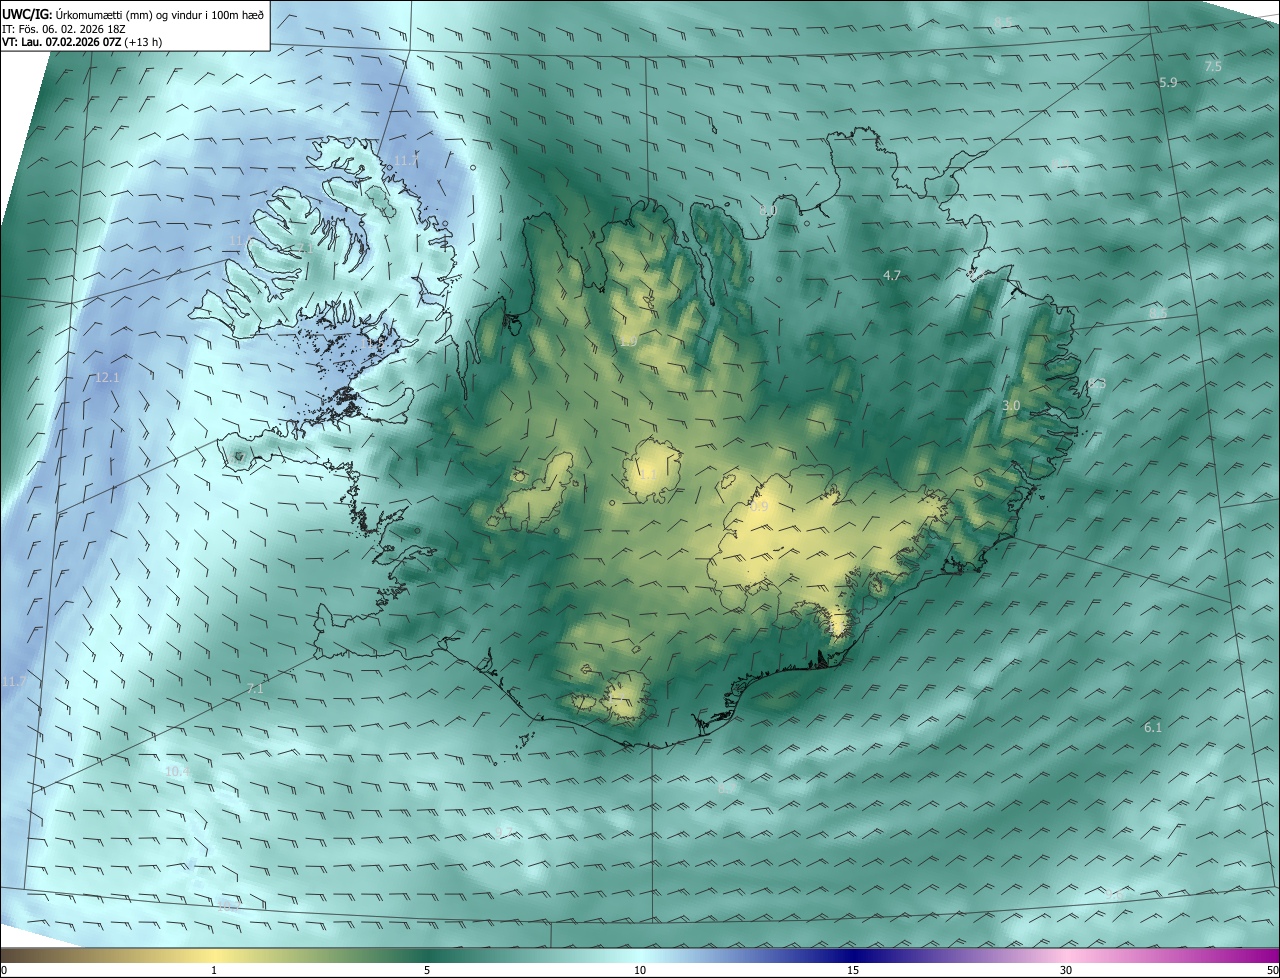This screenshot has height=978, width=1280.
Task: Click the 'VT: Lau. 07.02.2026 07Z (+13 h)' line
Action: (82, 42)
